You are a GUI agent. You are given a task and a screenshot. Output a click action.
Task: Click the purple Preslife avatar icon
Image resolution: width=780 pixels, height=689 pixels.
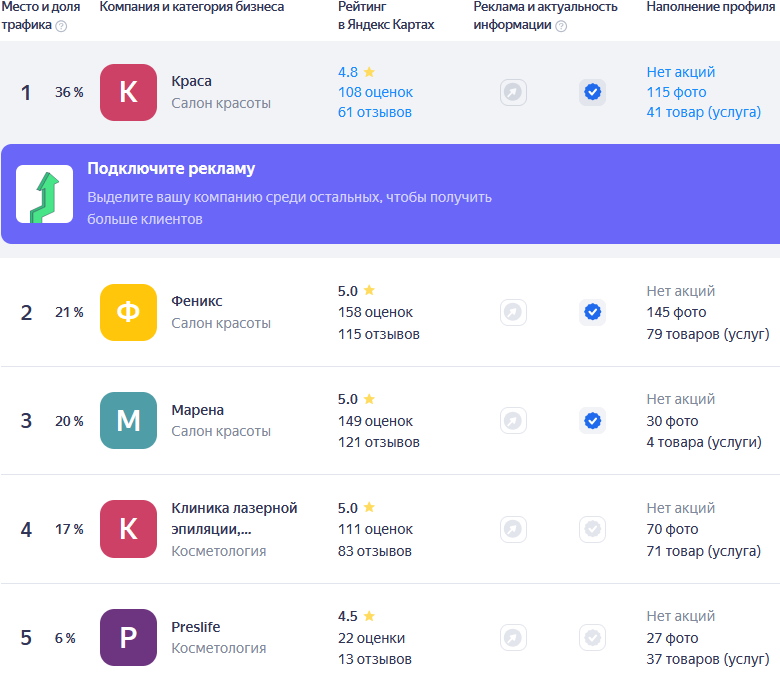(128, 638)
